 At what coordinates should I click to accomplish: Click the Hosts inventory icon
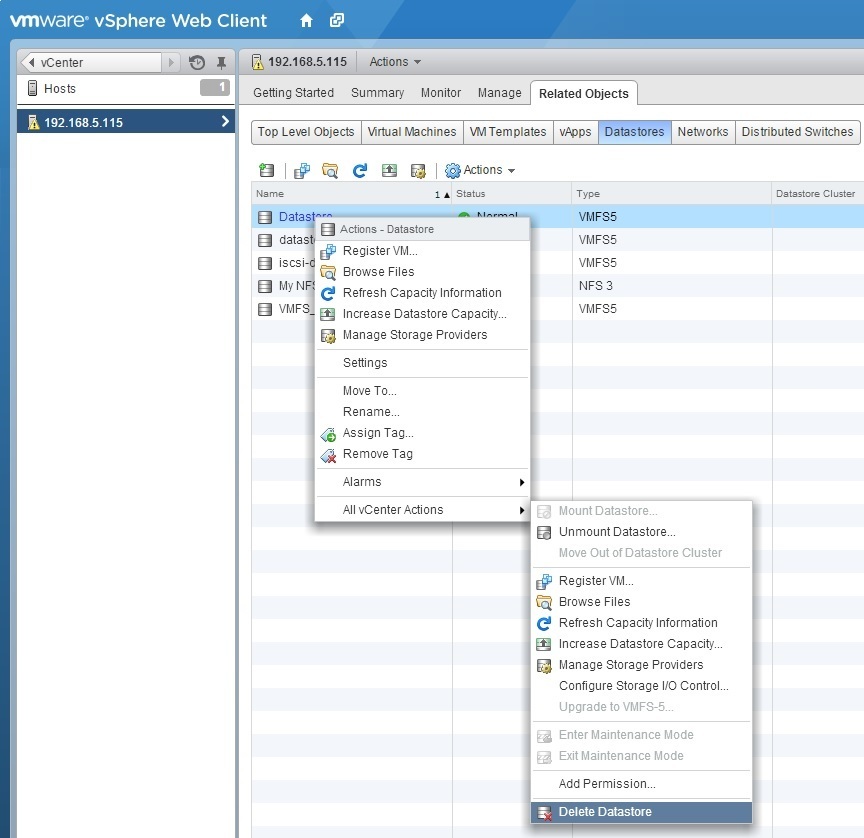tap(33, 88)
